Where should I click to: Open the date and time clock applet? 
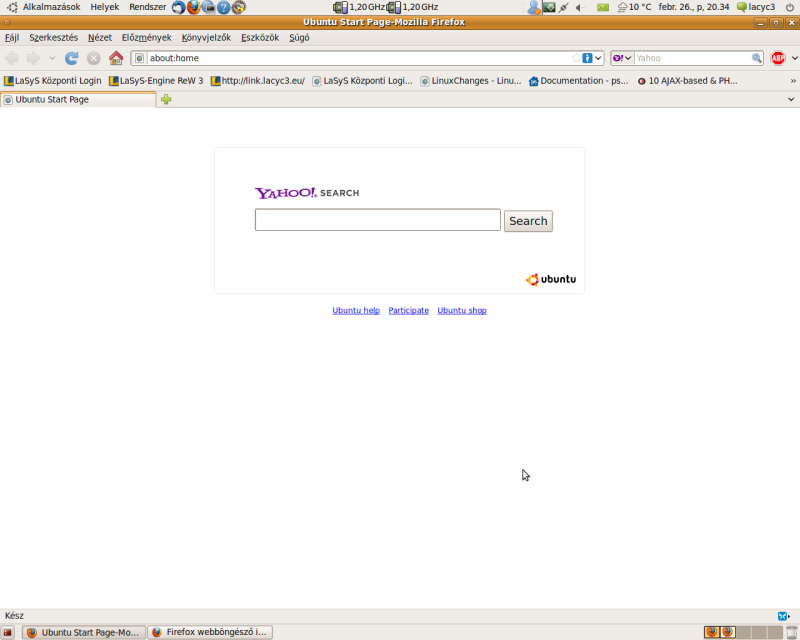pos(694,7)
